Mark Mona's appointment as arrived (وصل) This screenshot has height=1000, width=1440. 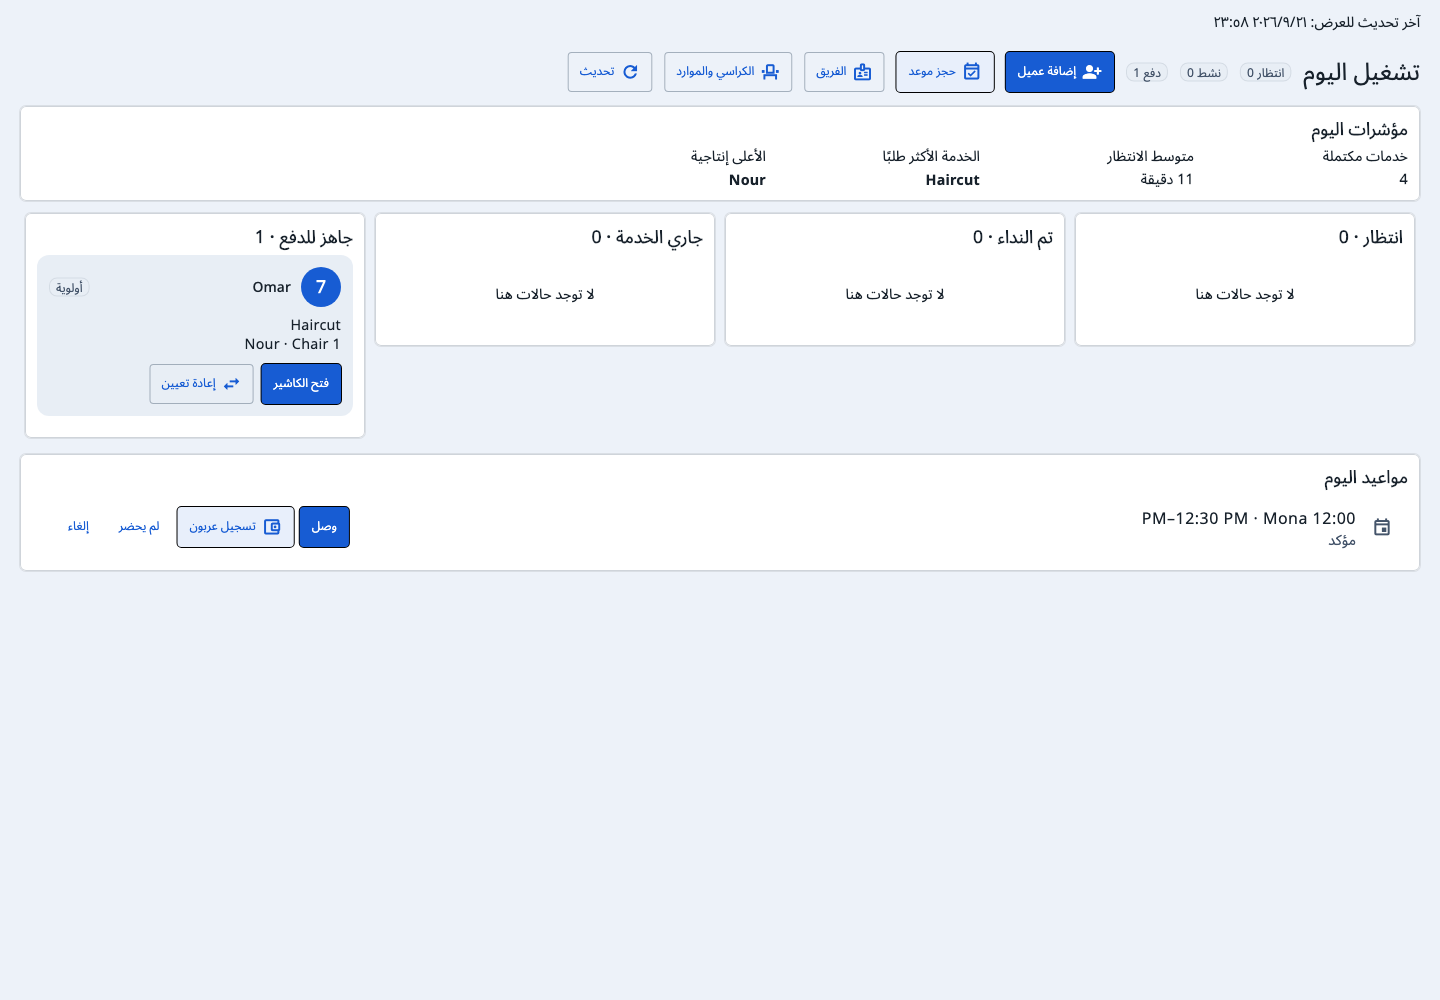coord(324,527)
